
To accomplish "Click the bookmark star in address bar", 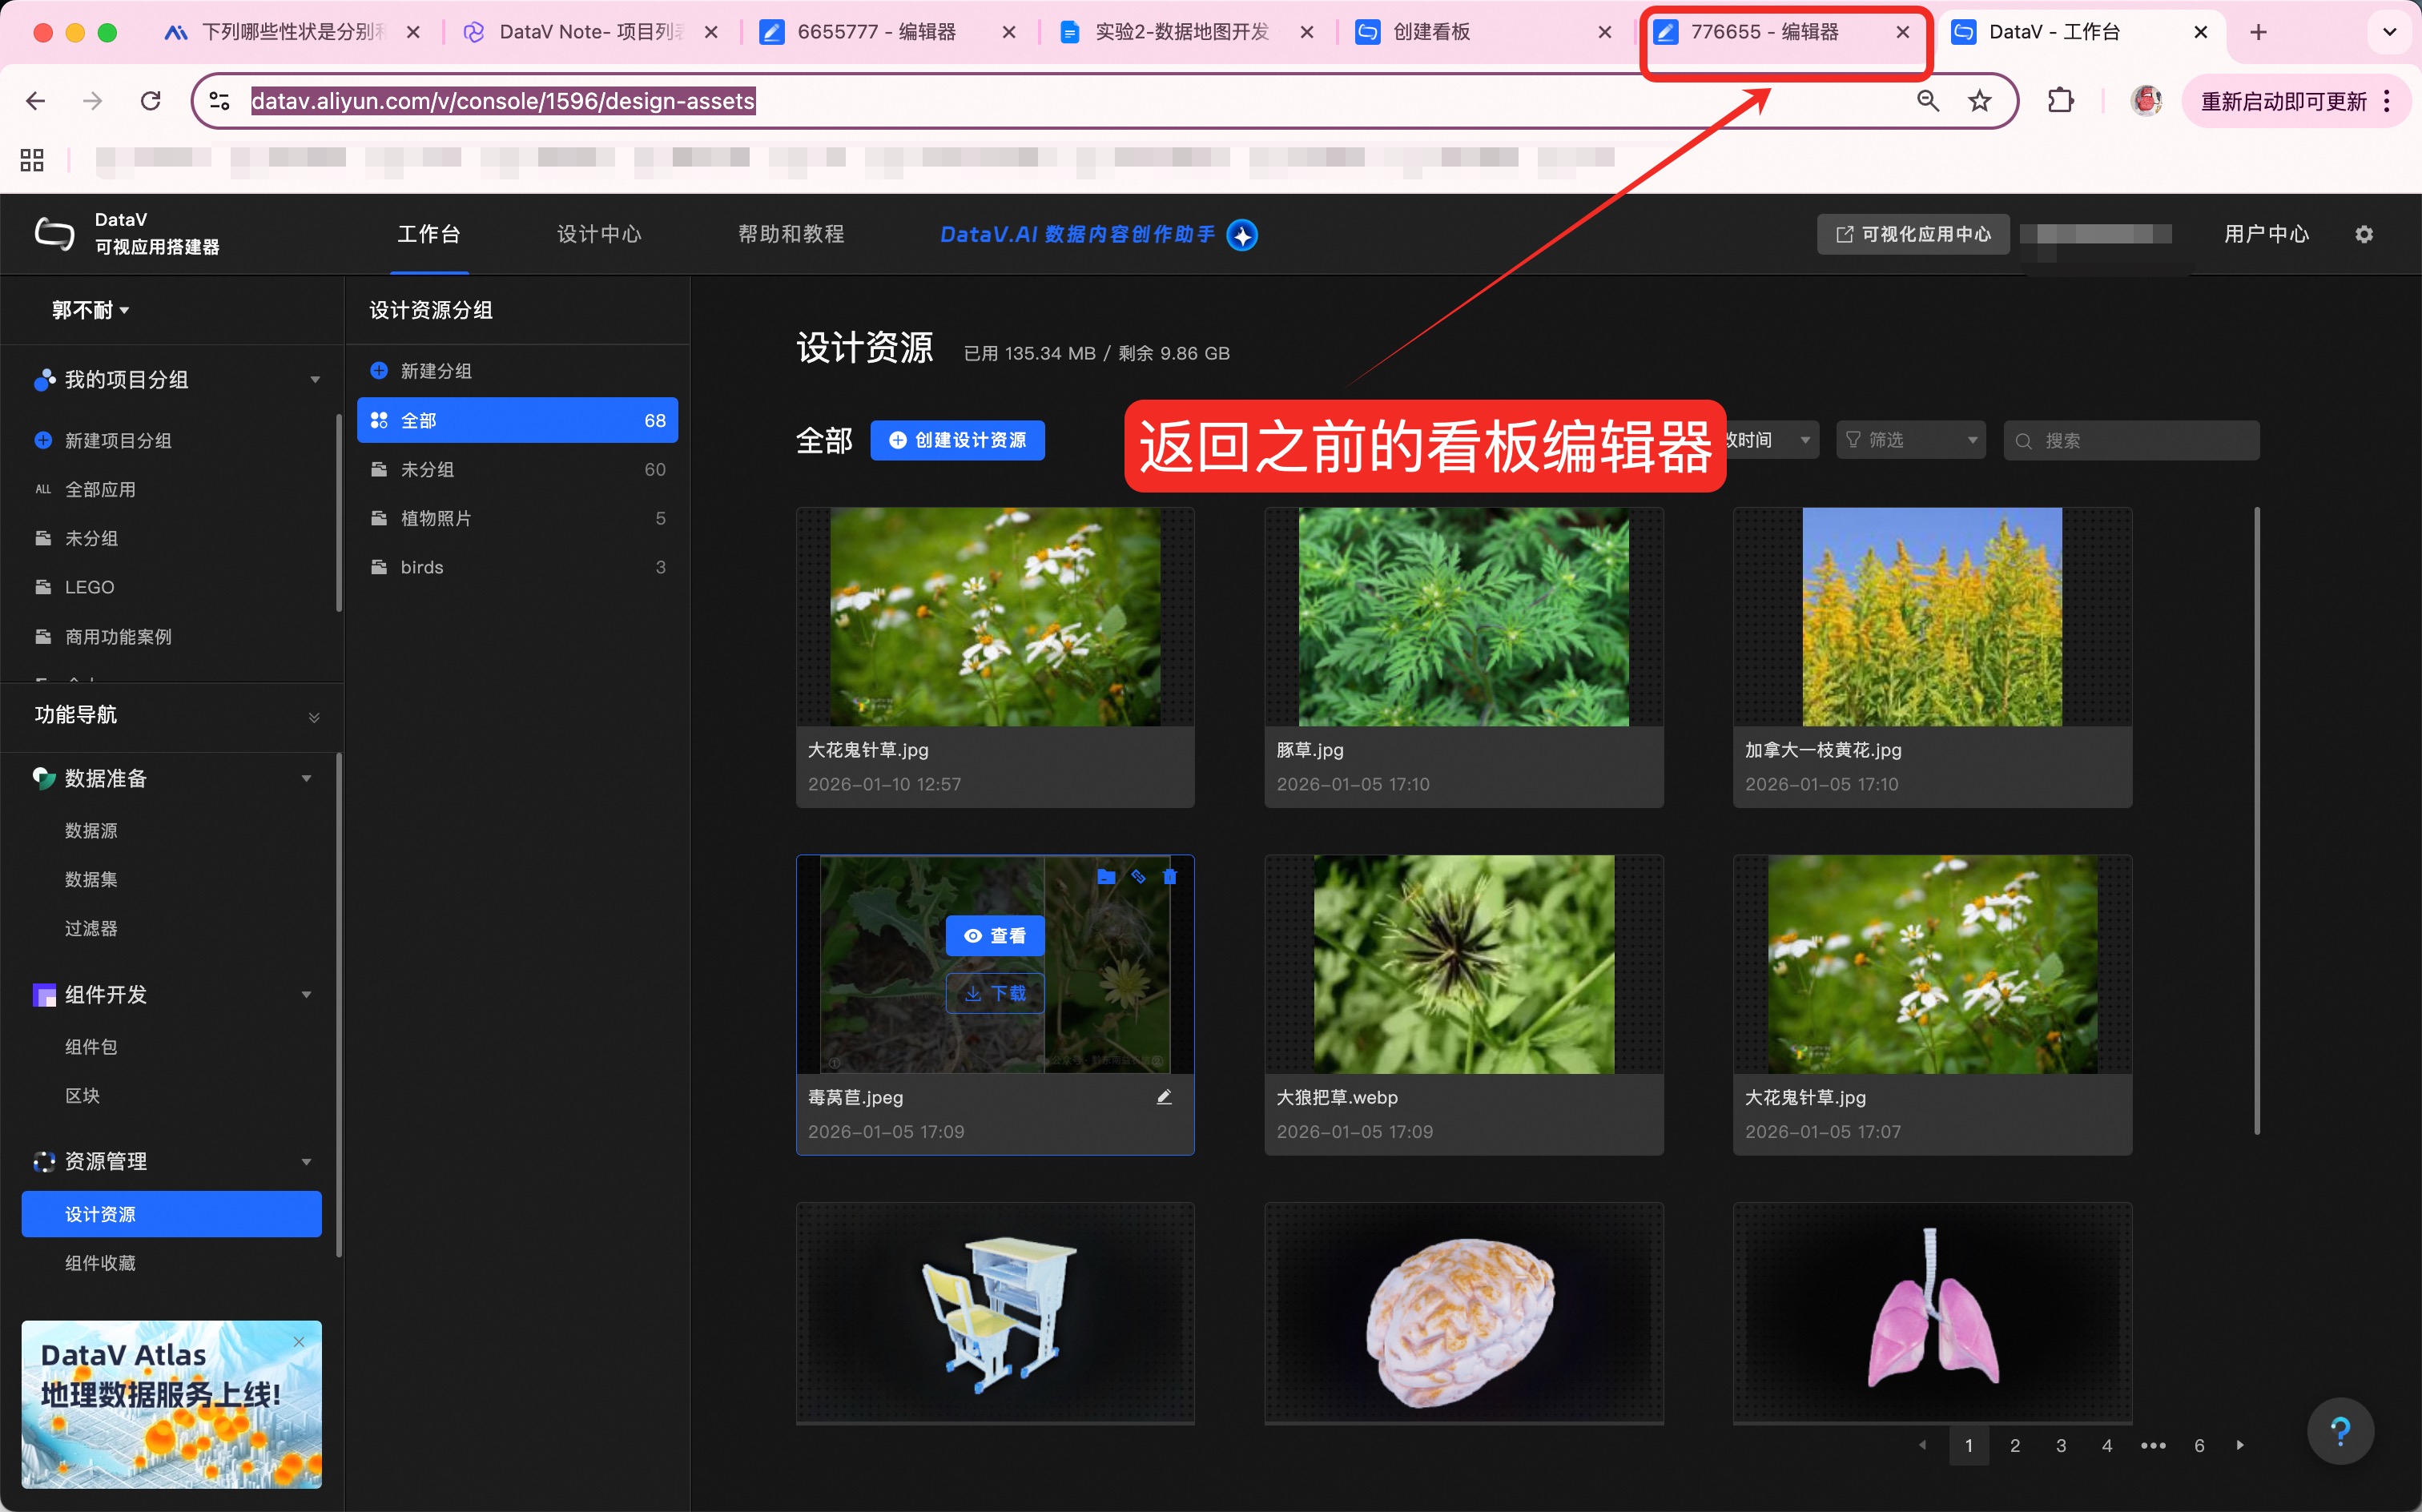I will point(1979,101).
